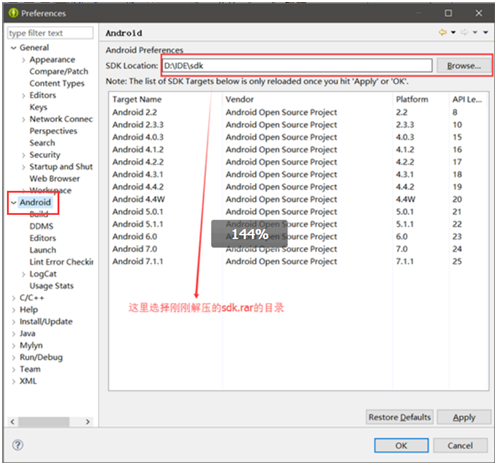Image resolution: width=497 pixels, height=465 pixels.
Task: Open Lint Error Checking preferences
Action: pos(61,262)
